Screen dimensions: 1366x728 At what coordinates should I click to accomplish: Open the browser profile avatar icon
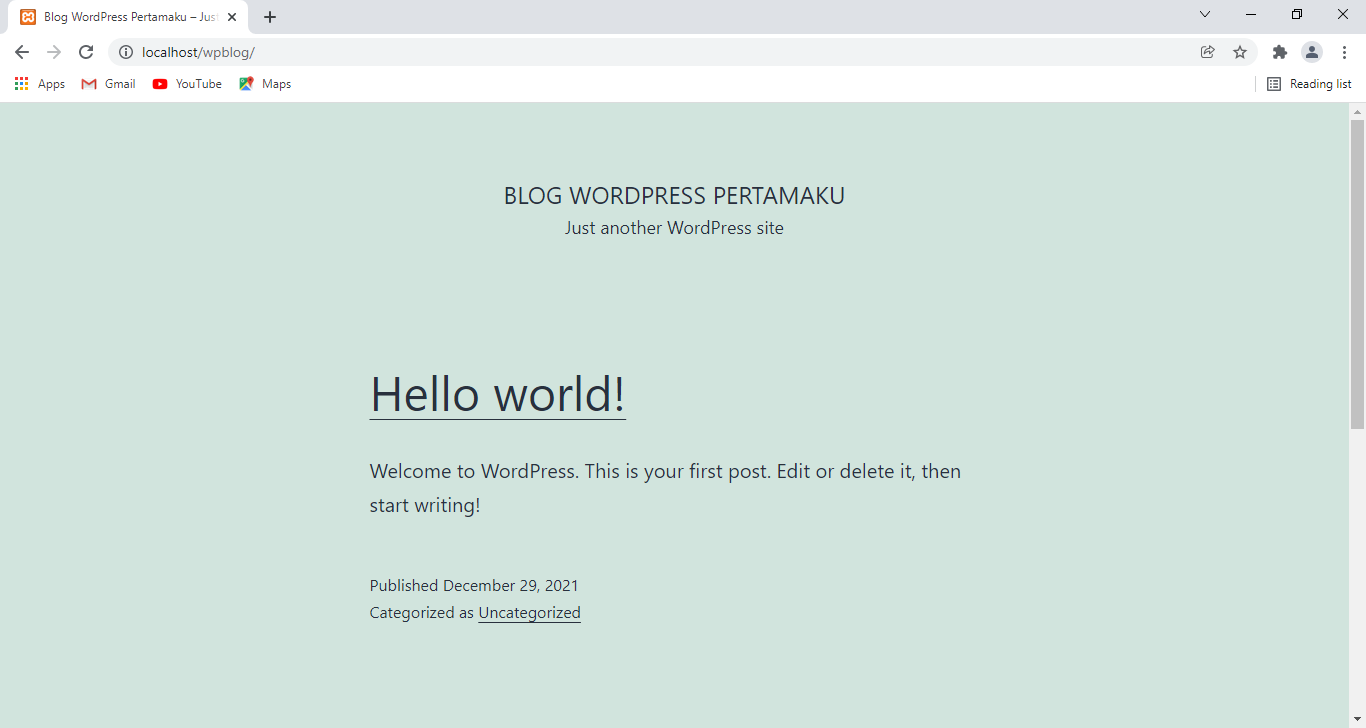[x=1311, y=52]
